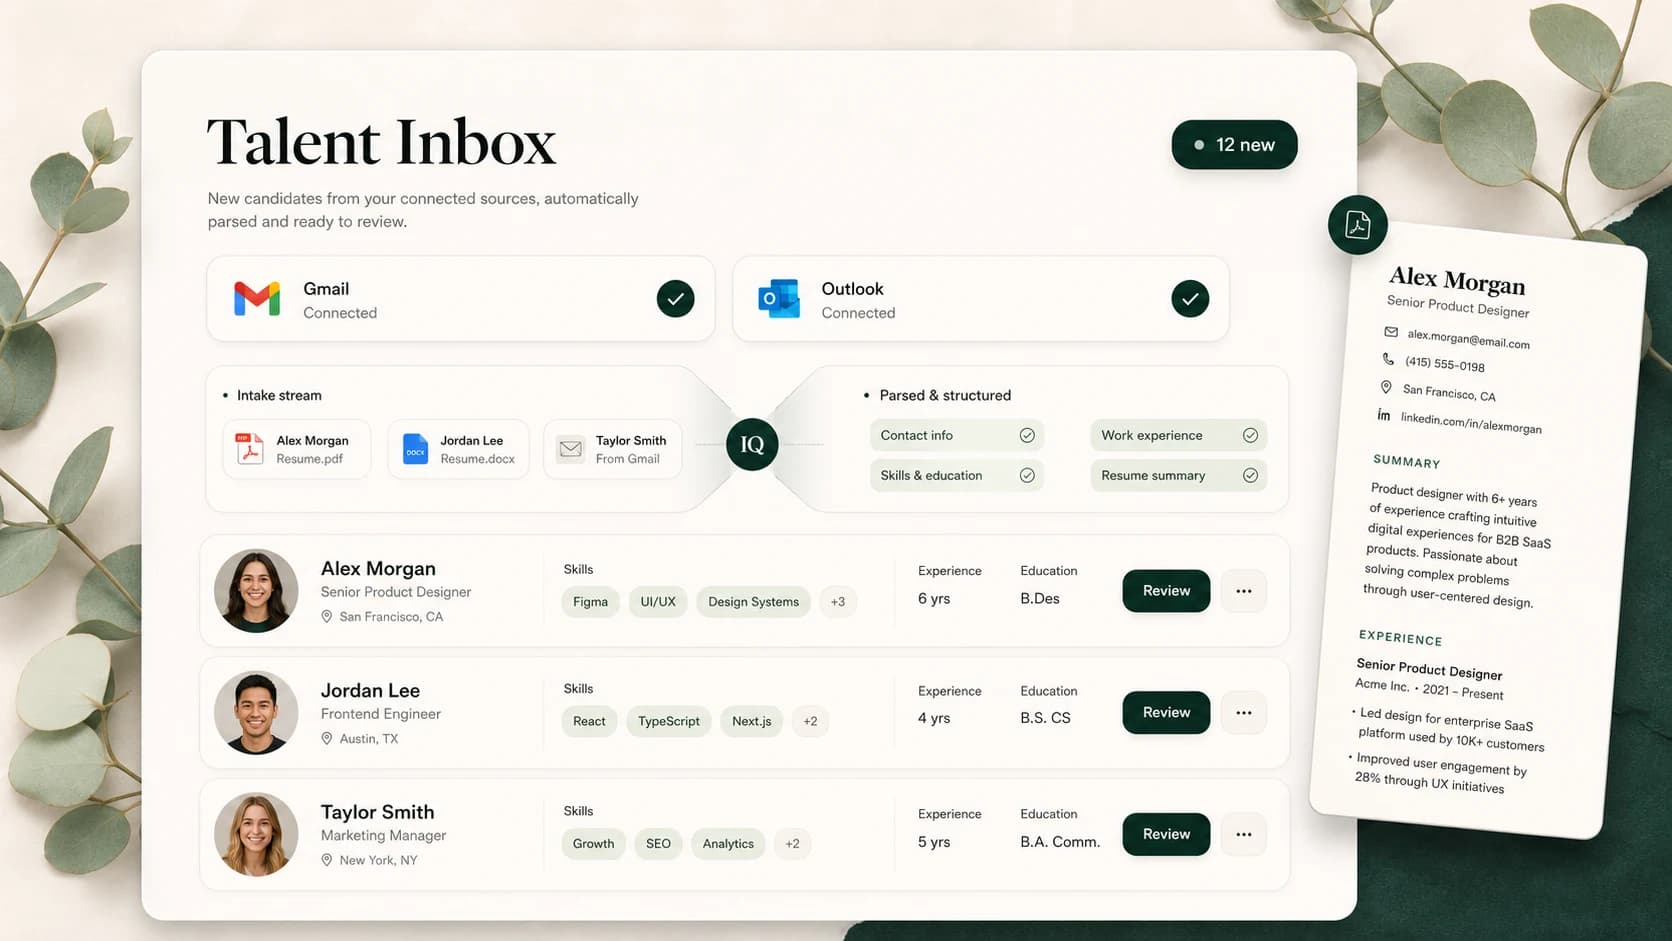The height and width of the screenshot is (941, 1672).
Task: Click the Contact info label
Action: (x=917, y=435)
